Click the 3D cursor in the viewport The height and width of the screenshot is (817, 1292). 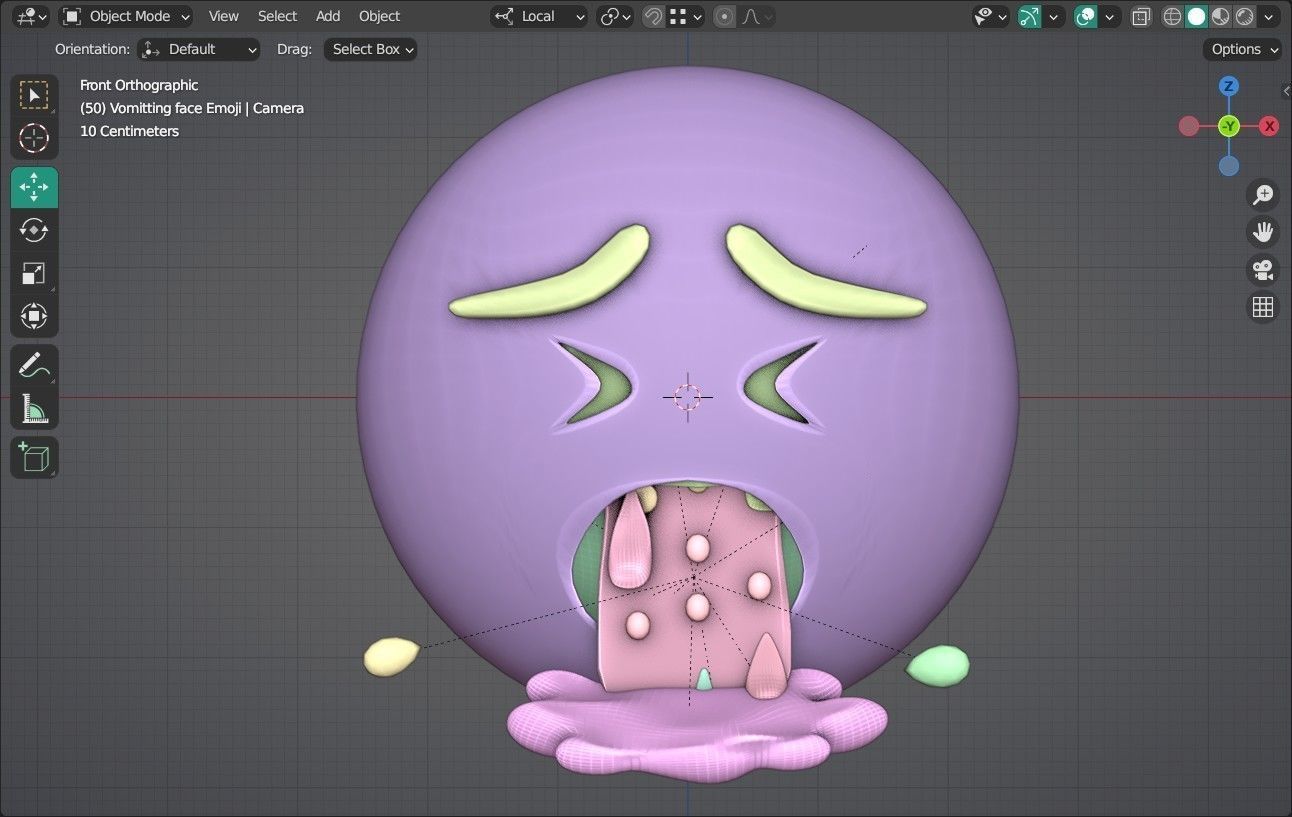click(x=688, y=397)
